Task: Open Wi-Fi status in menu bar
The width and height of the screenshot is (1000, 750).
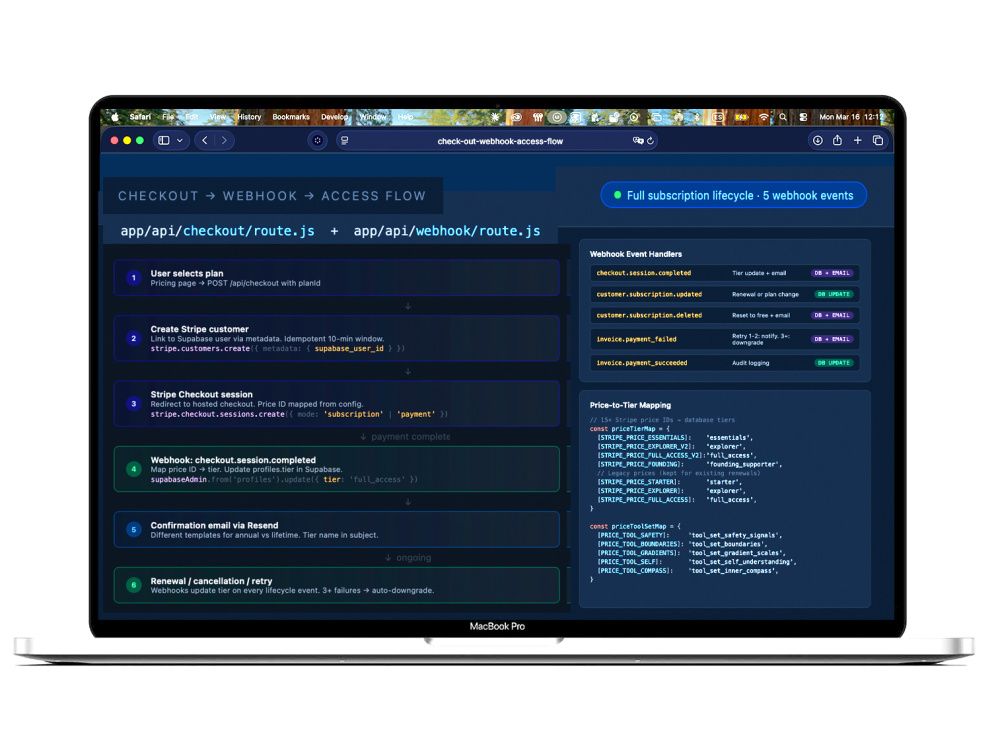Action: pos(763,117)
